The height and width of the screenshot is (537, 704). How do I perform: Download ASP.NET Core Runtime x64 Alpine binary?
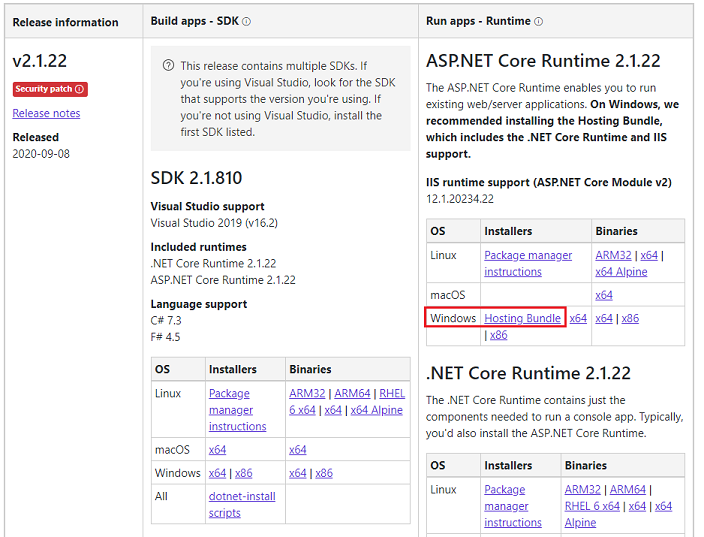coord(621,272)
